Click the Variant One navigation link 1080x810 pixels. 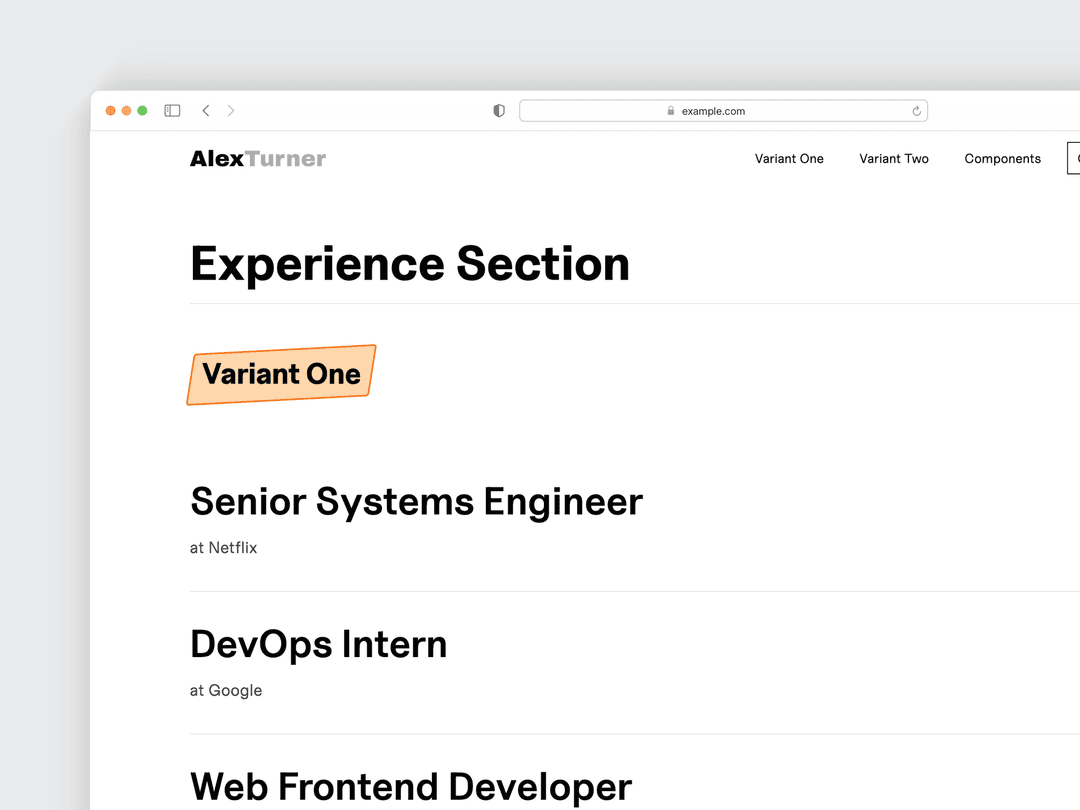[789, 158]
